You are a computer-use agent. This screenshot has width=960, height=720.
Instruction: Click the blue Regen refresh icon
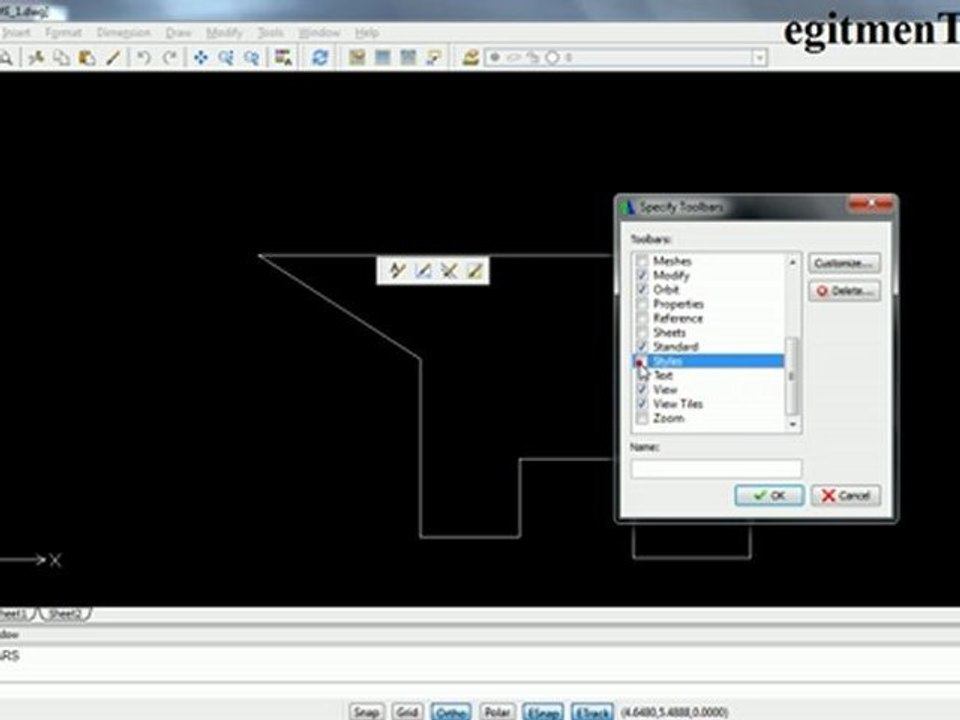(320, 58)
